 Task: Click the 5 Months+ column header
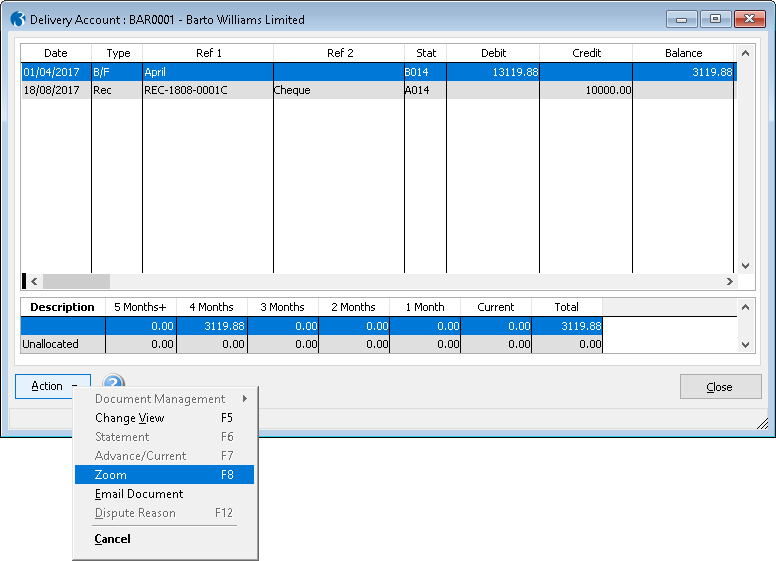[x=141, y=307]
